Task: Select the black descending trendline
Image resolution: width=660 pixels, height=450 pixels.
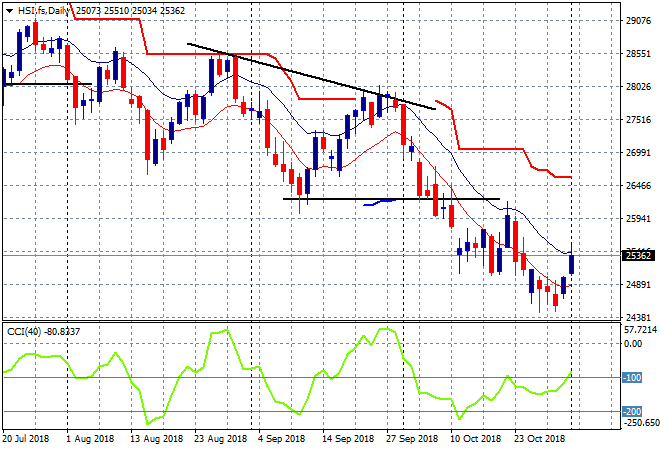Action: point(311,76)
